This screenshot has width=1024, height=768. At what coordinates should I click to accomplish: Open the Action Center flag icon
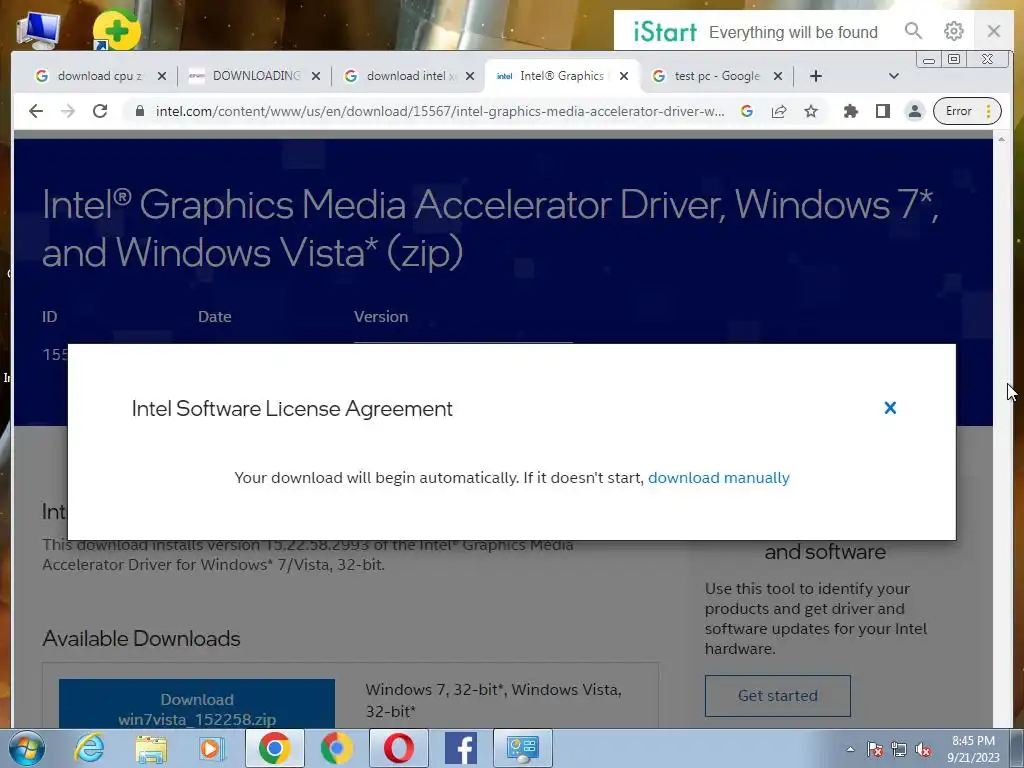pyautogui.click(x=874, y=750)
